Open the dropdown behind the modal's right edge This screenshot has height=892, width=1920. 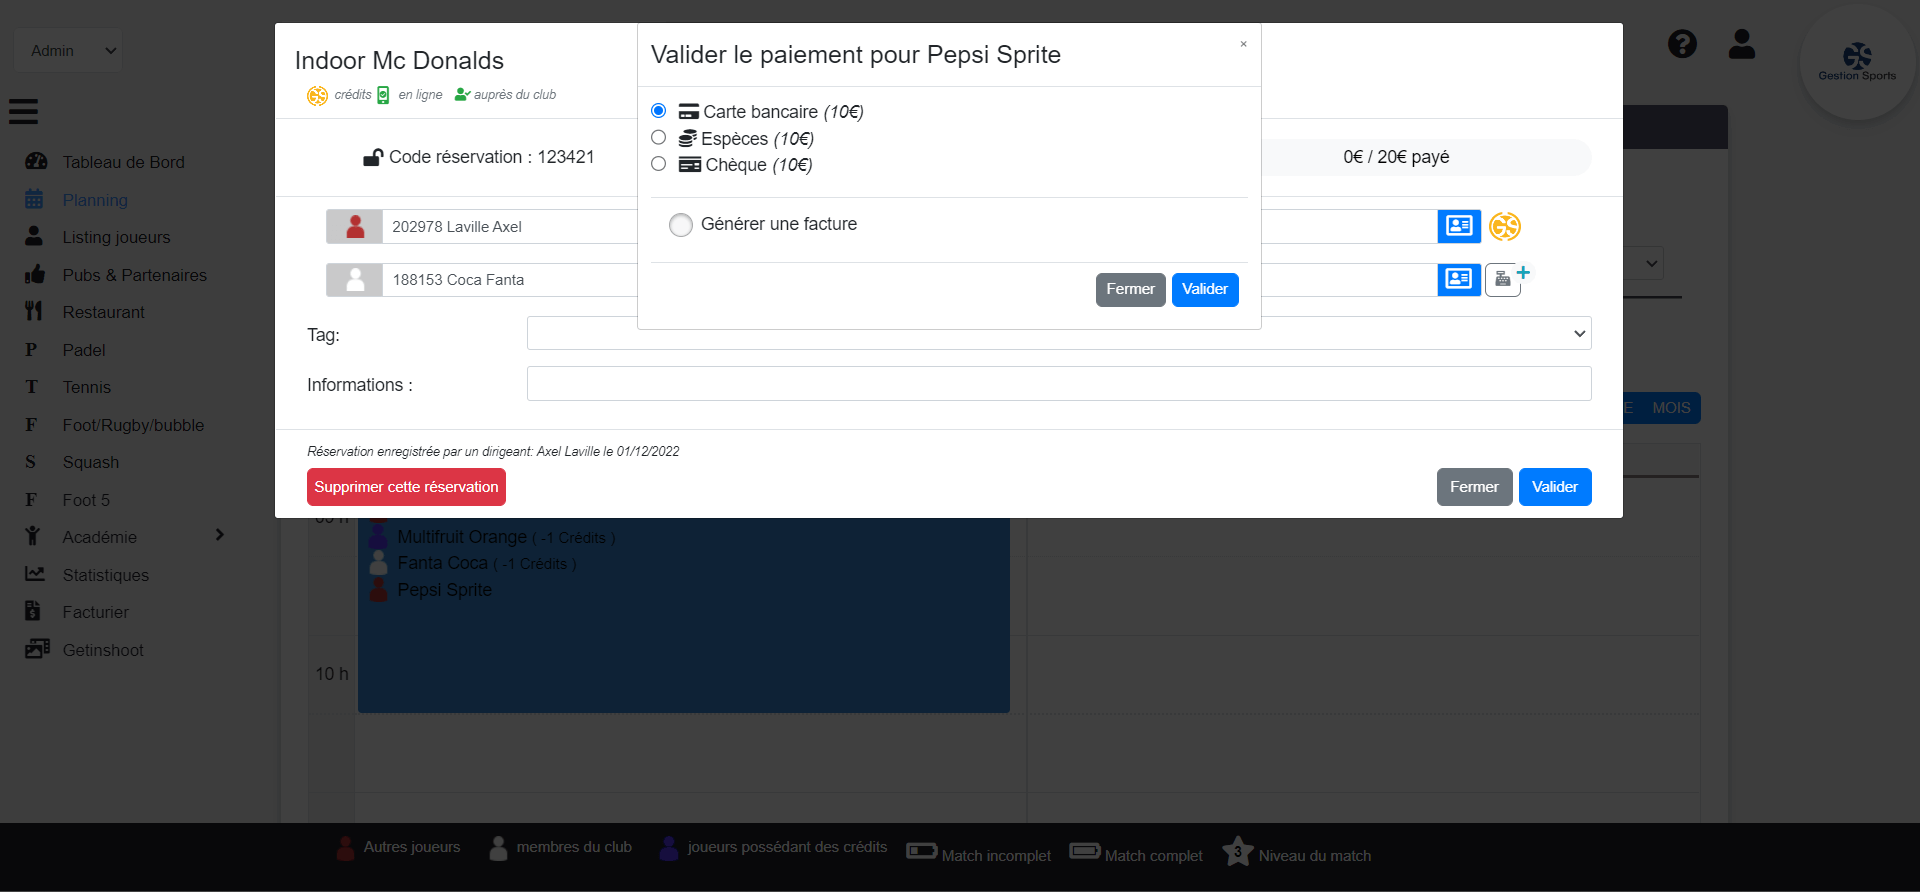pos(1651,264)
